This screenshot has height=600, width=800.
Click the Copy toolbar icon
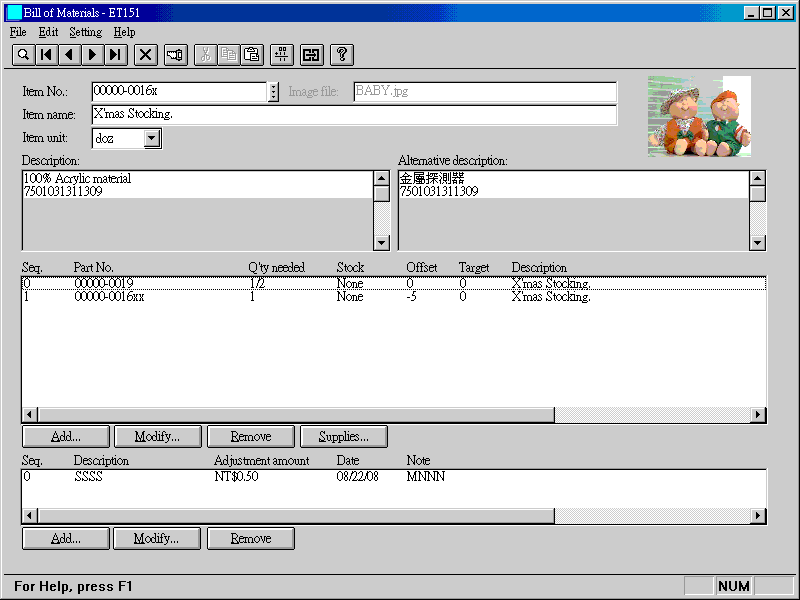coord(229,55)
